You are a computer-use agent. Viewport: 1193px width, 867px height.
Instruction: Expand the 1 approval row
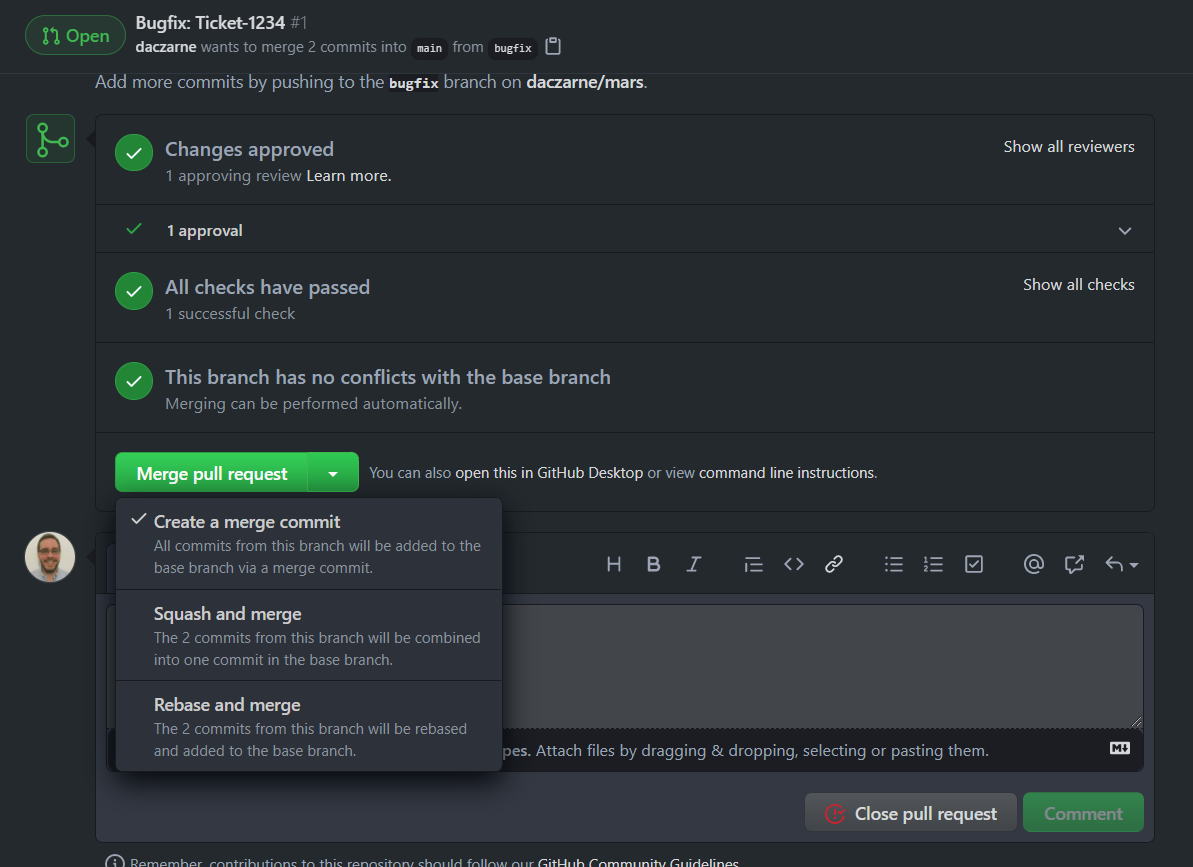[x=1125, y=231]
